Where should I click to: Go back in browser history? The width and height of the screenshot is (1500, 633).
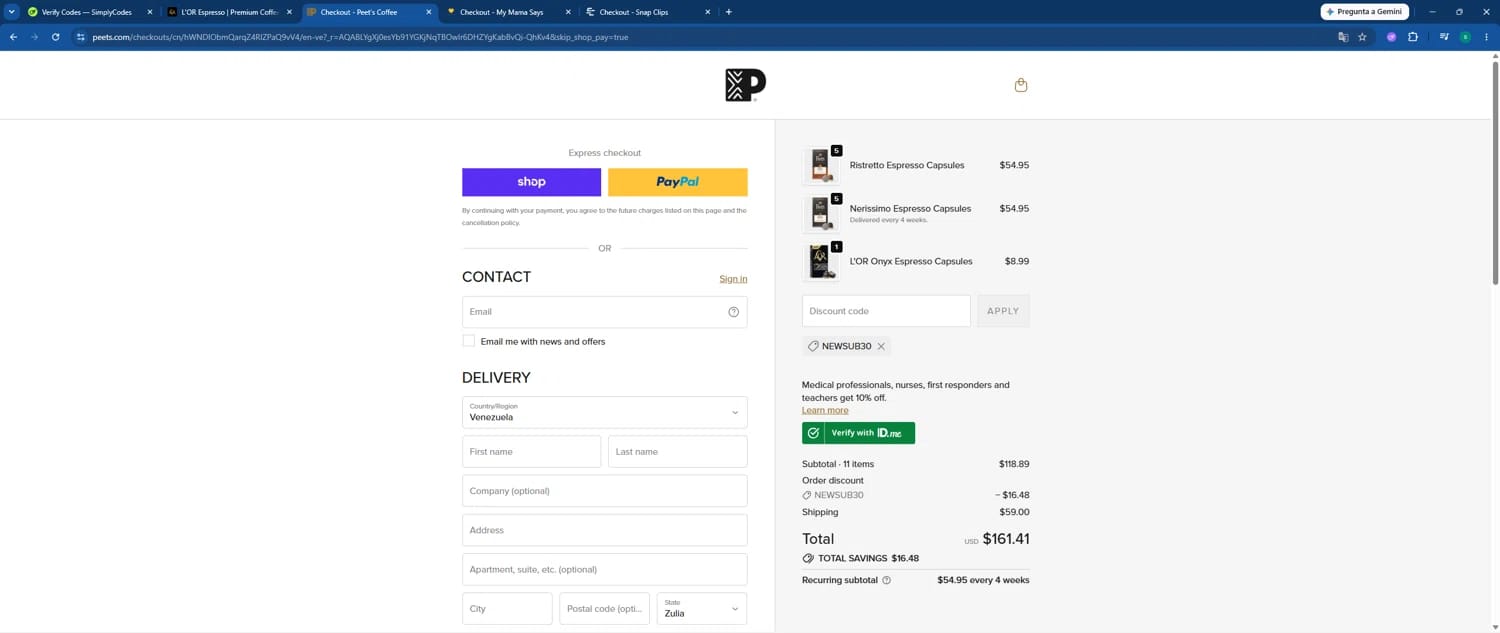[13, 37]
